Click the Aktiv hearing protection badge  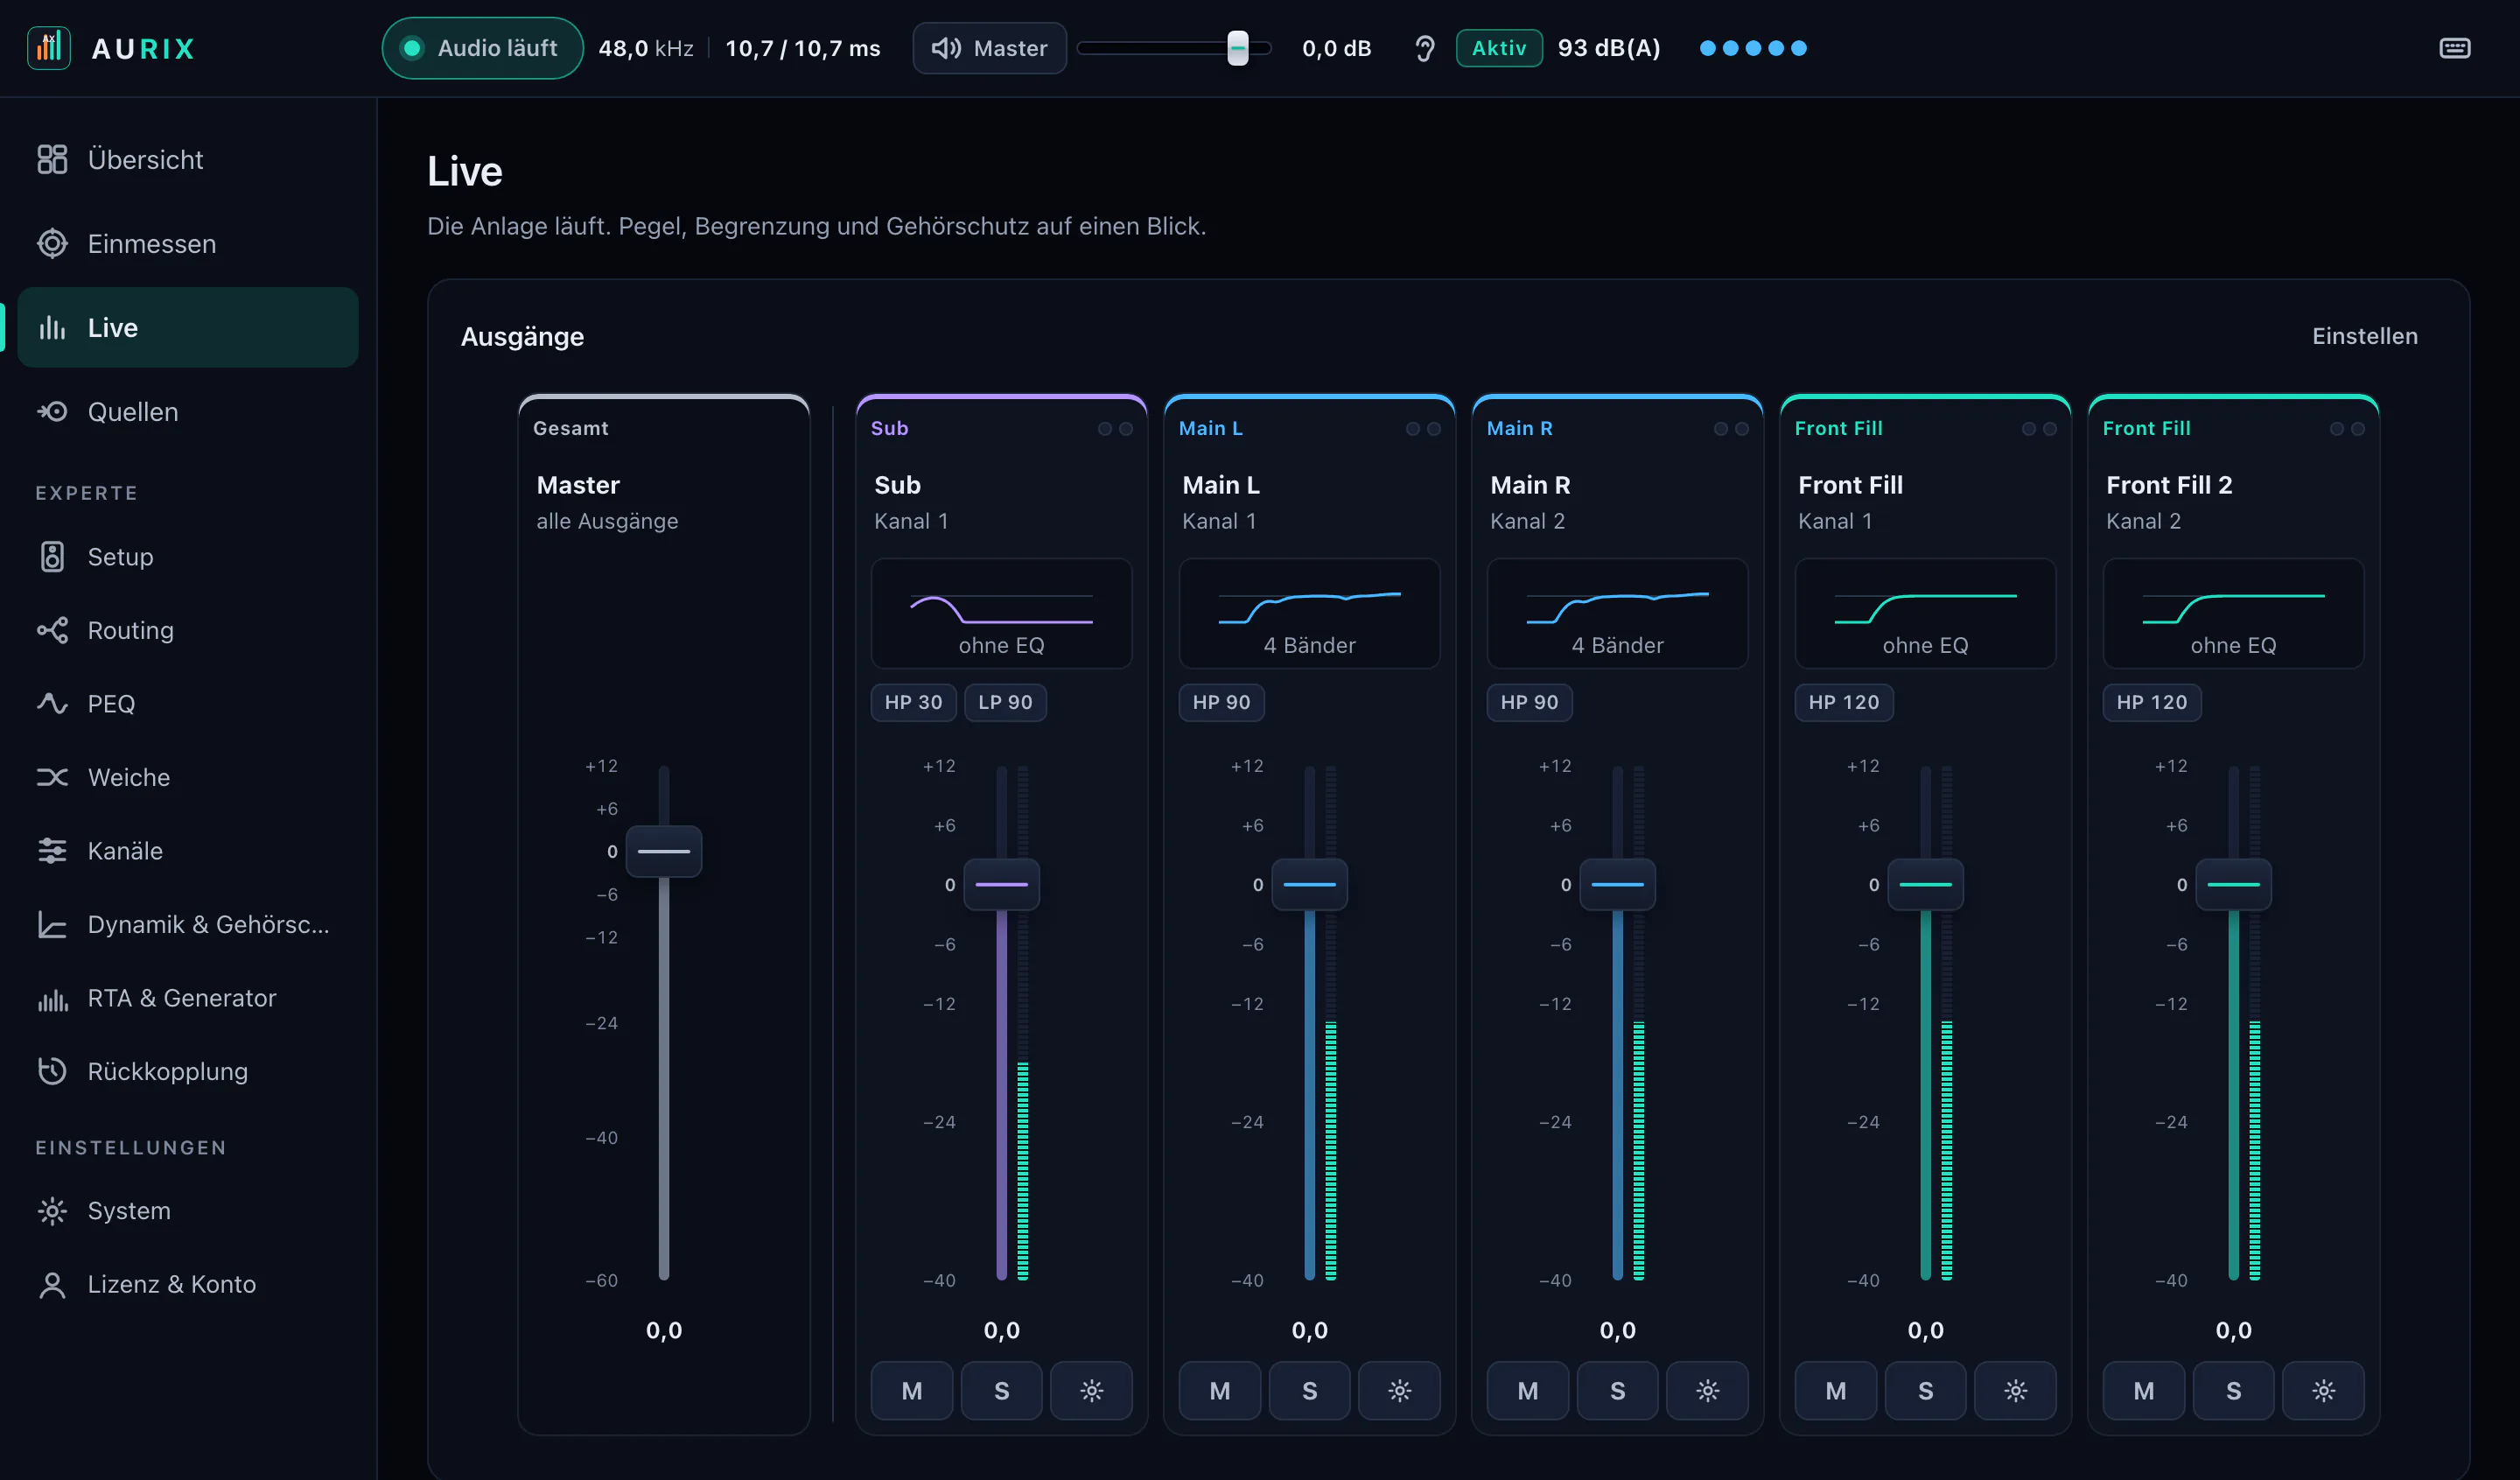pyautogui.click(x=1498, y=48)
